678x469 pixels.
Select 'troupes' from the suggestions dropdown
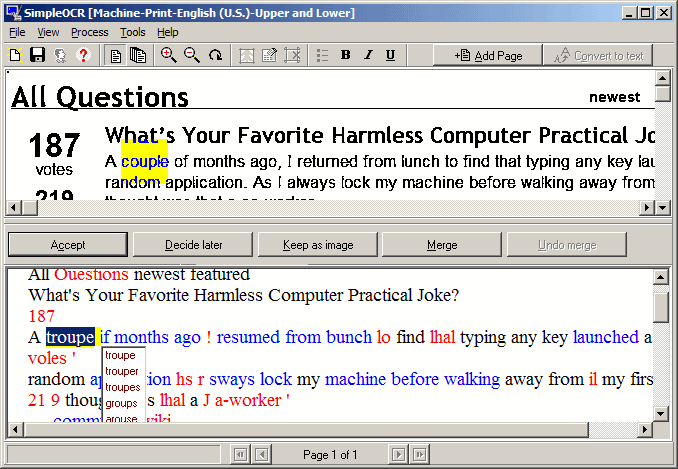pyautogui.click(x=122, y=387)
